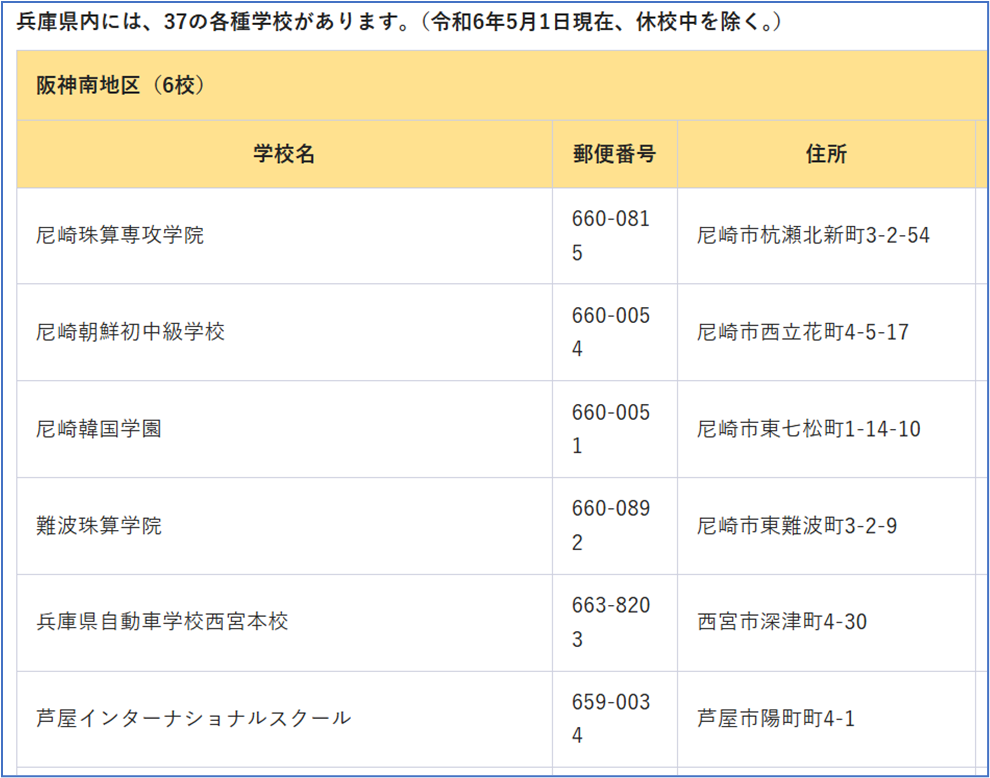The width and height of the screenshot is (990, 778).
Task: Select the postal code 659-0034
Action: coord(610,718)
